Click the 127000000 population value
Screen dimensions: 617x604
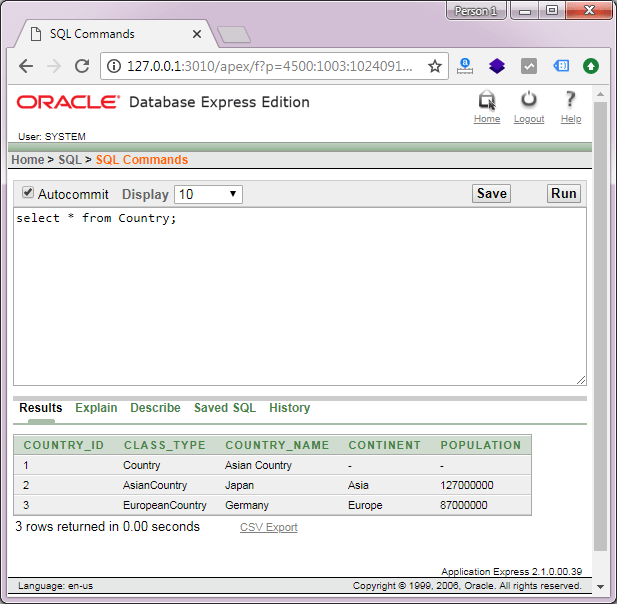466,485
